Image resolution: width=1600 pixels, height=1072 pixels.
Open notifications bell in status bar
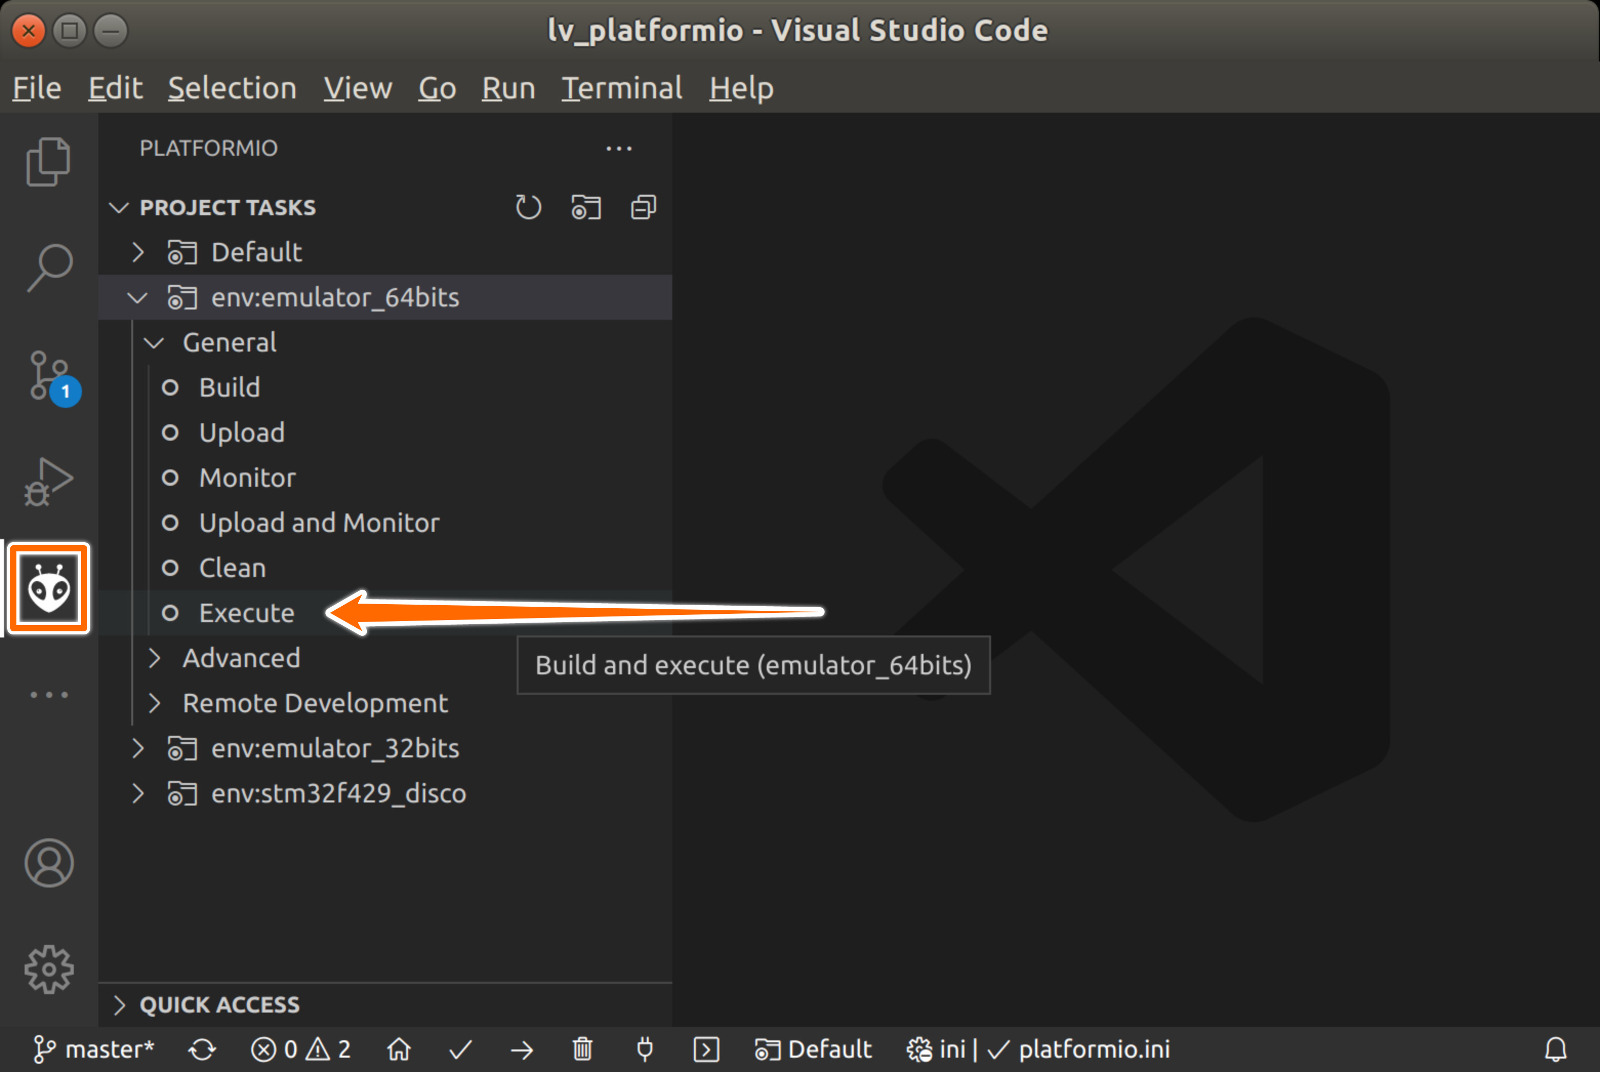point(1556,1049)
